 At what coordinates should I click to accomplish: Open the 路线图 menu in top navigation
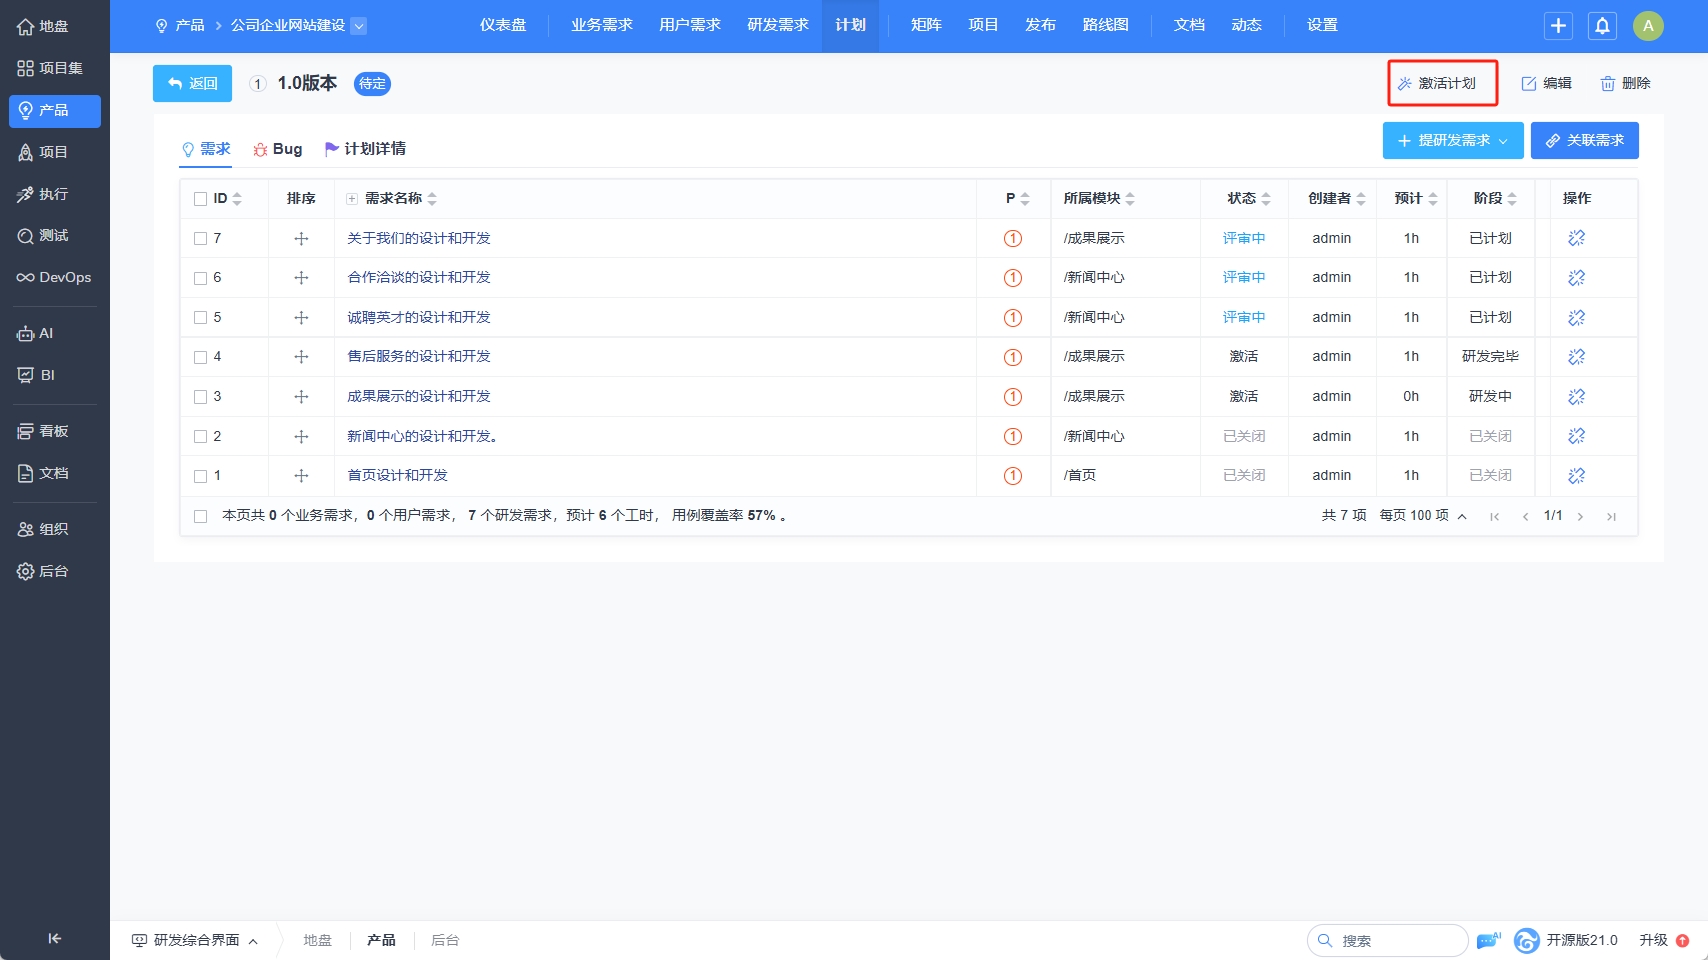[x=1105, y=25]
